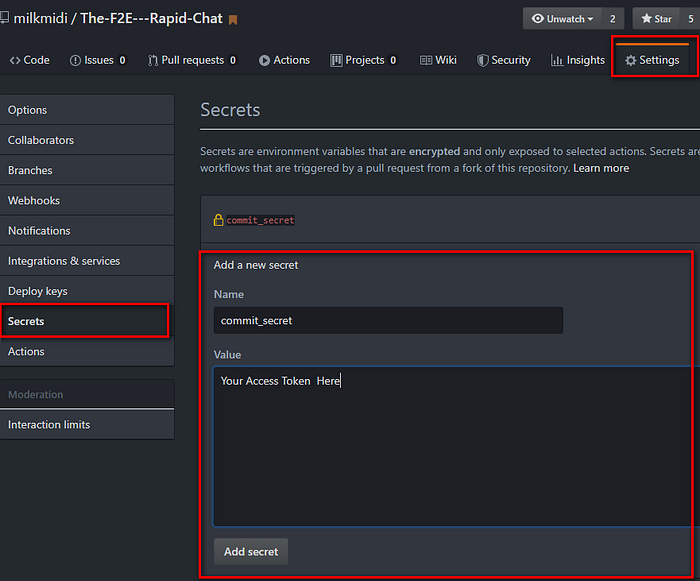Select Secrets in the sidebar

click(85, 321)
